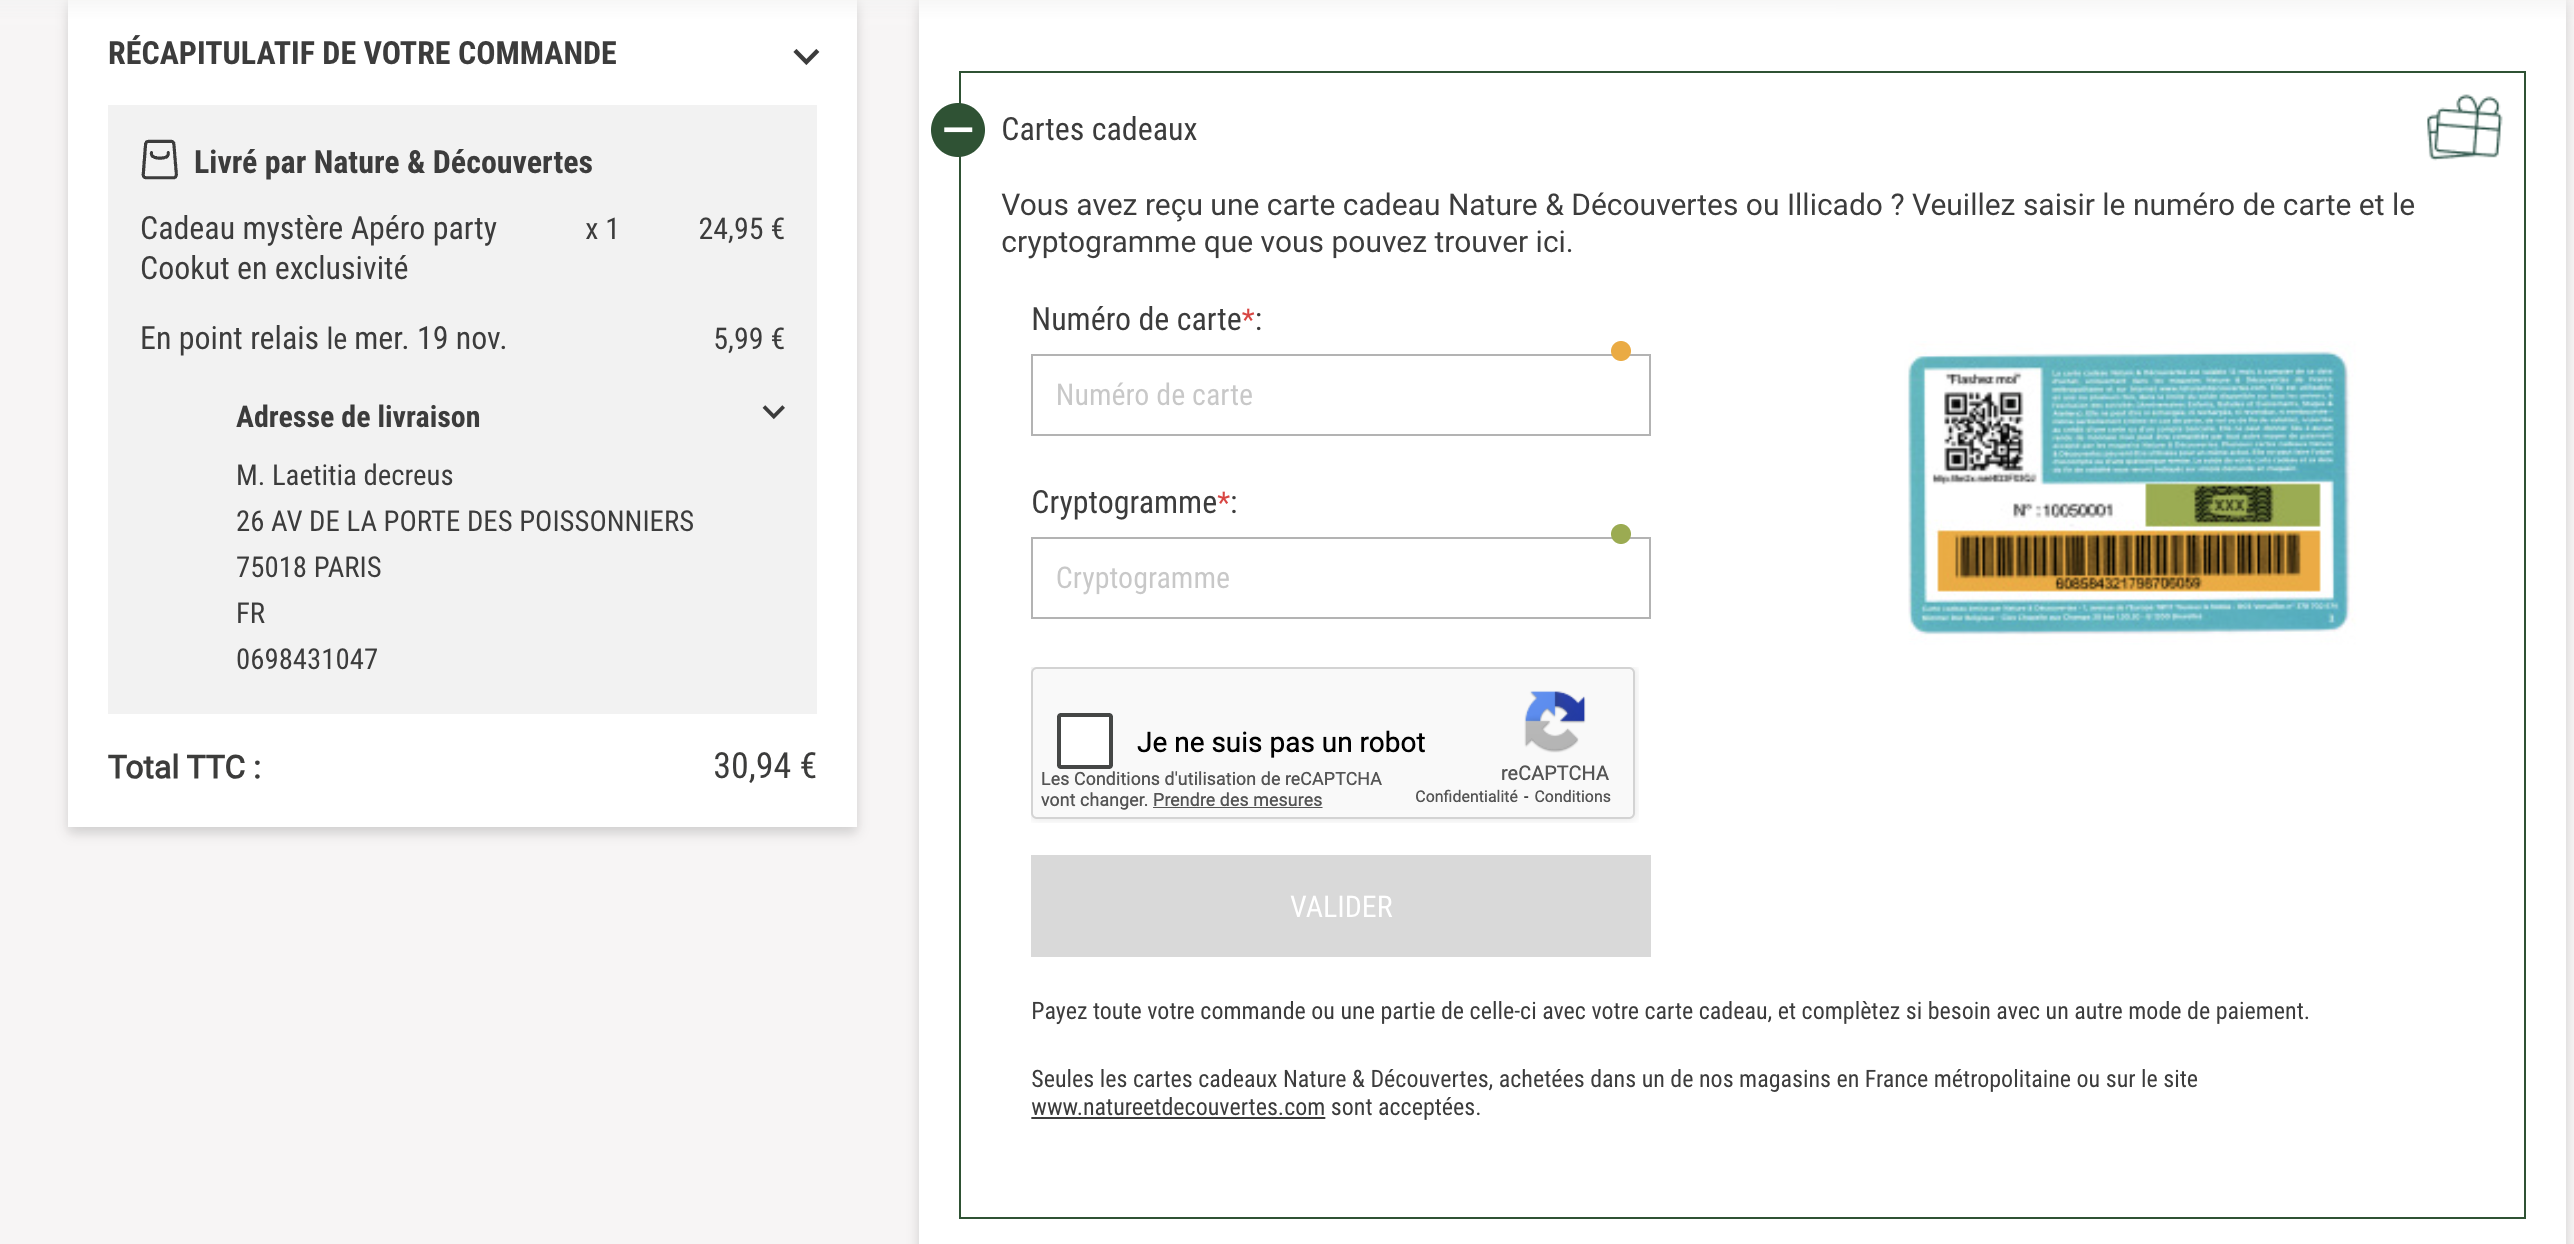
Task: Click the total amount 30,94 €
Action: (x=765, y=766)
